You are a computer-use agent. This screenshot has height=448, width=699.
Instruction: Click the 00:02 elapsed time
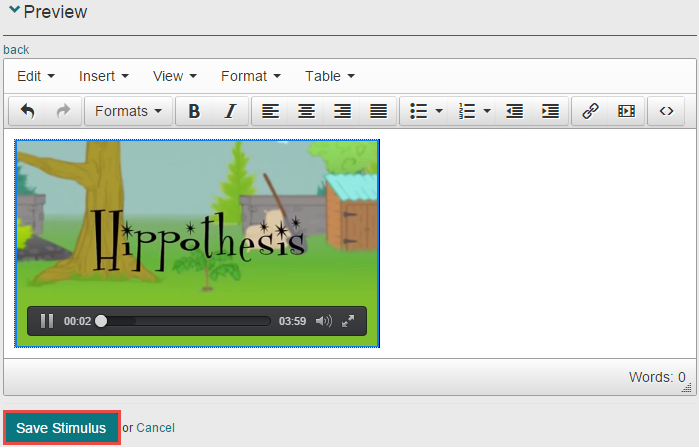(x=78, y=321)
